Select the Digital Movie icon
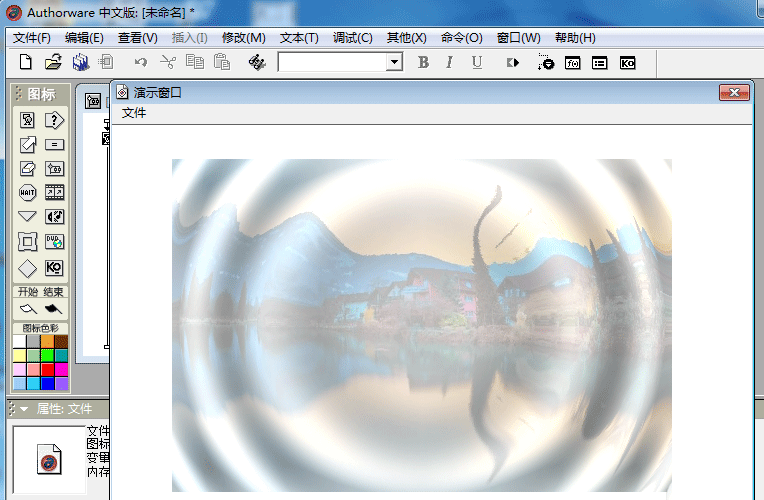The height and width of the screenshot is (500, 764). click(54, 193)
